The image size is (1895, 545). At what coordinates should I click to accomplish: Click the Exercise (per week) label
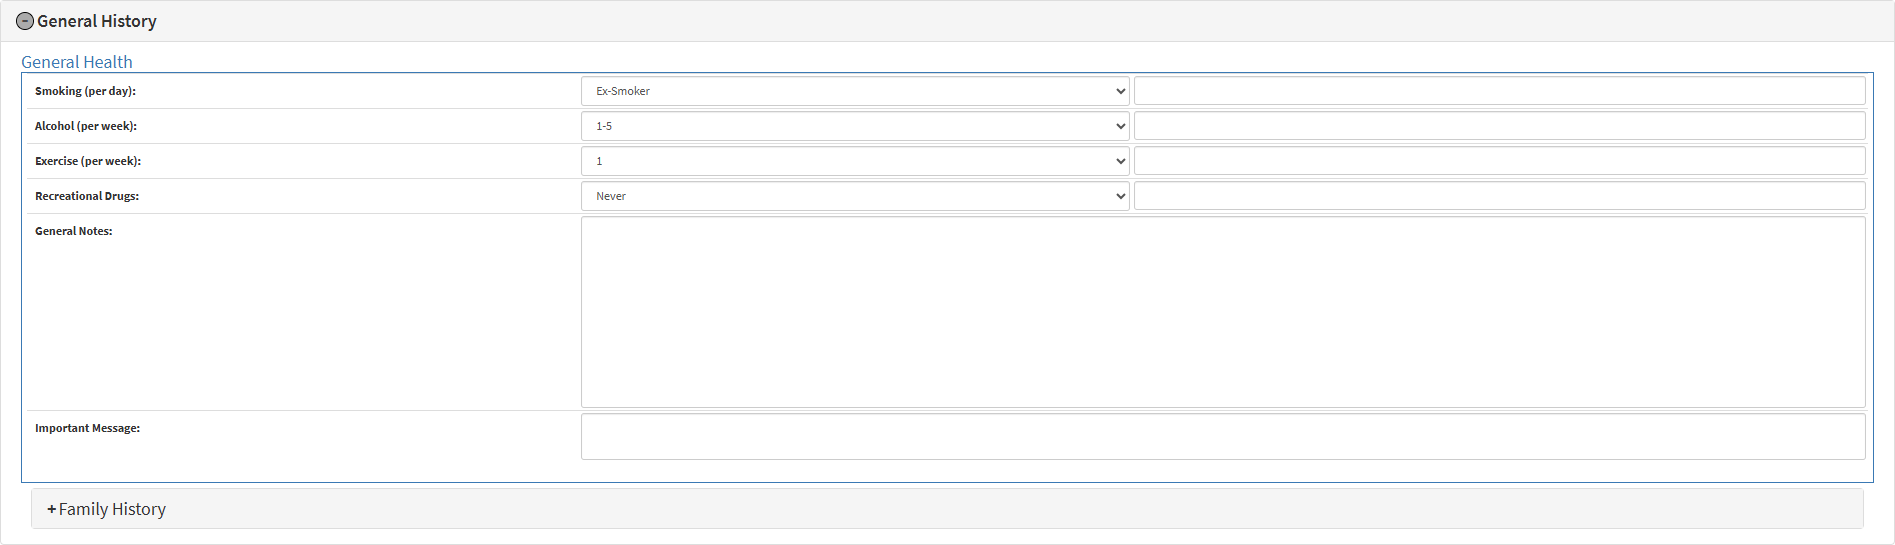click(88, 161)
